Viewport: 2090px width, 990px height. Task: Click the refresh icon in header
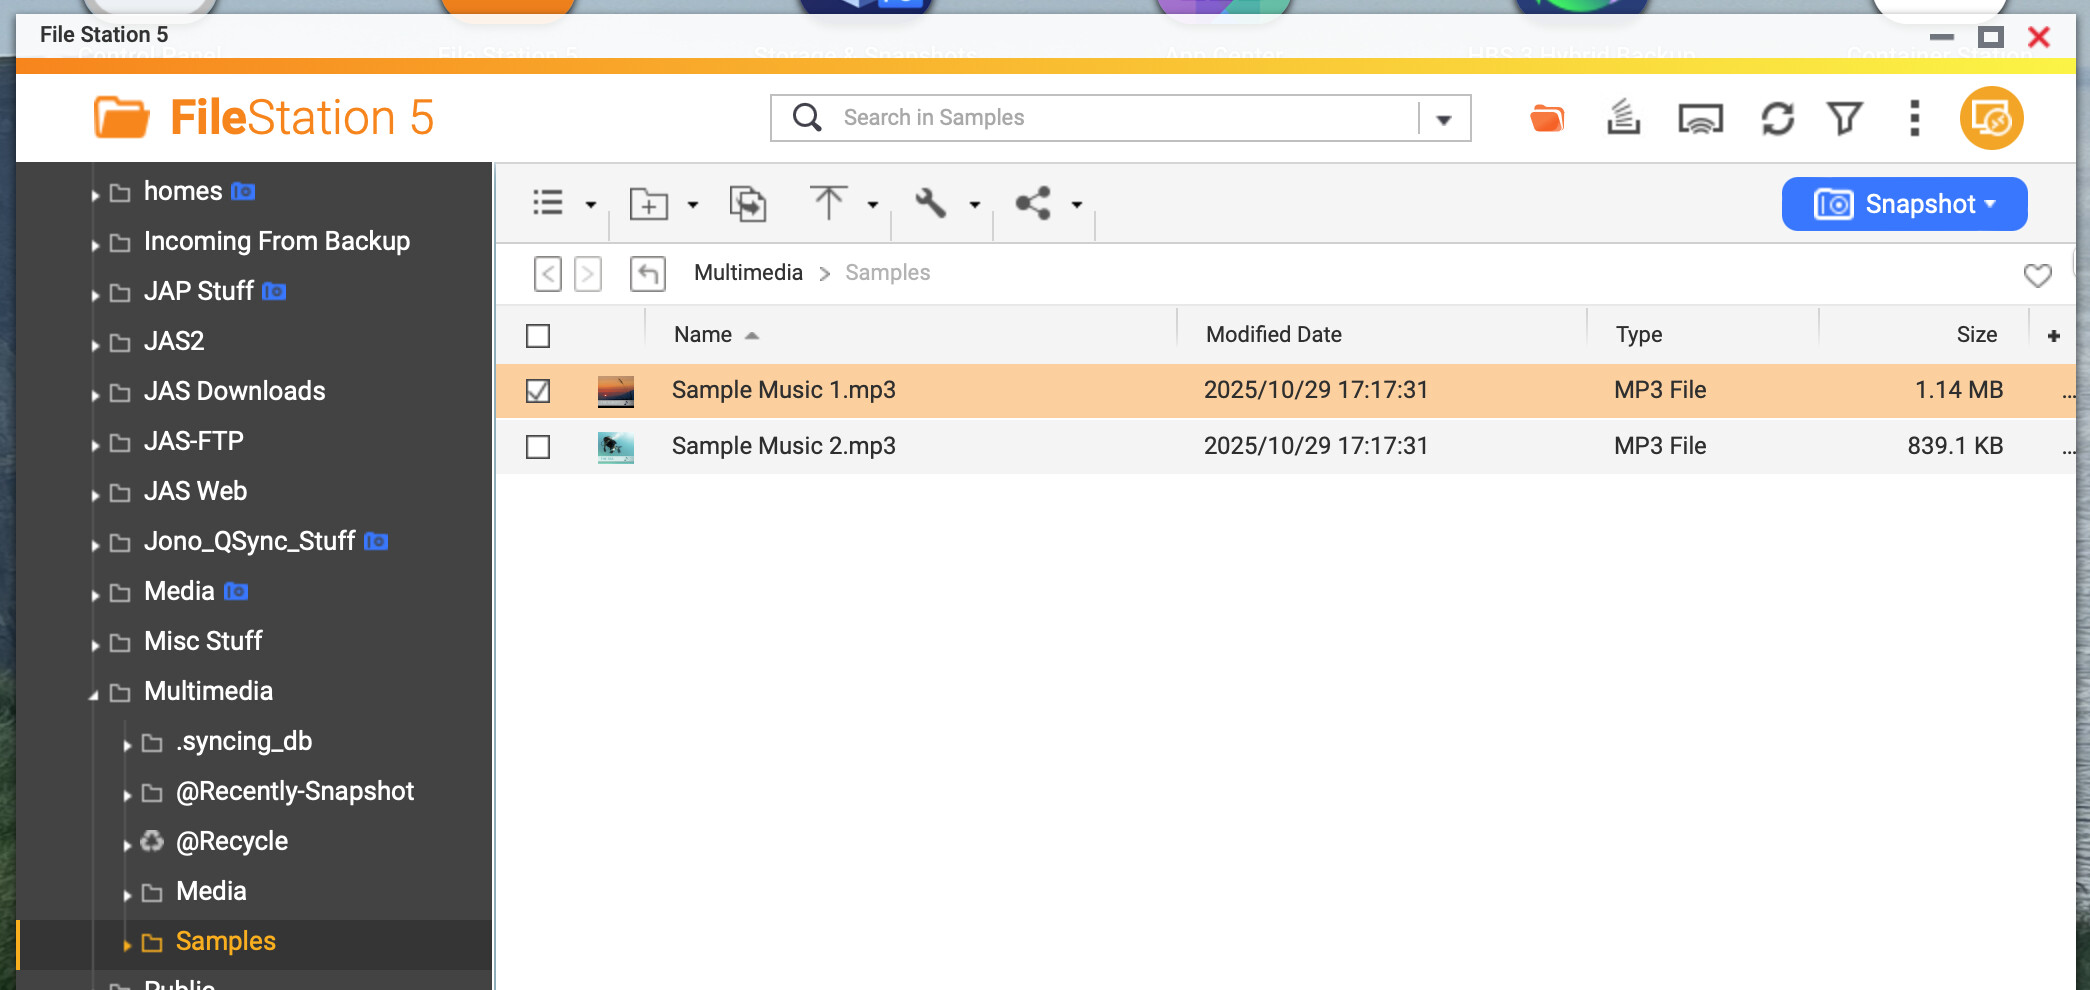coord(1777,119)
